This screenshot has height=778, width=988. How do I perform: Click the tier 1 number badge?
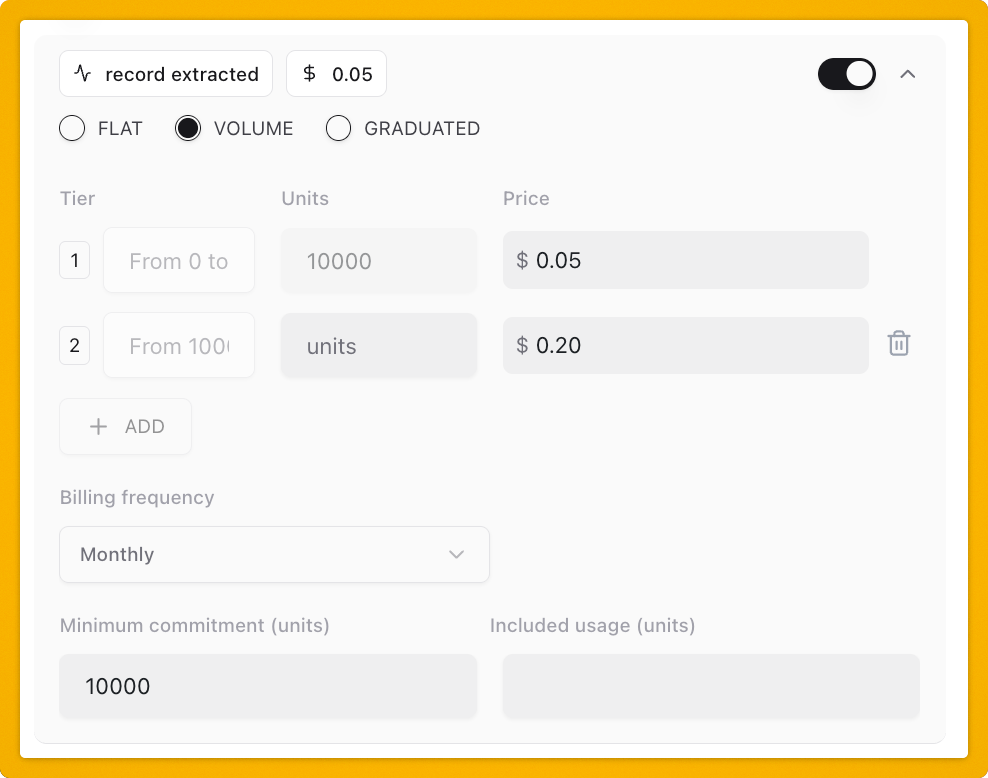point(74,259)
